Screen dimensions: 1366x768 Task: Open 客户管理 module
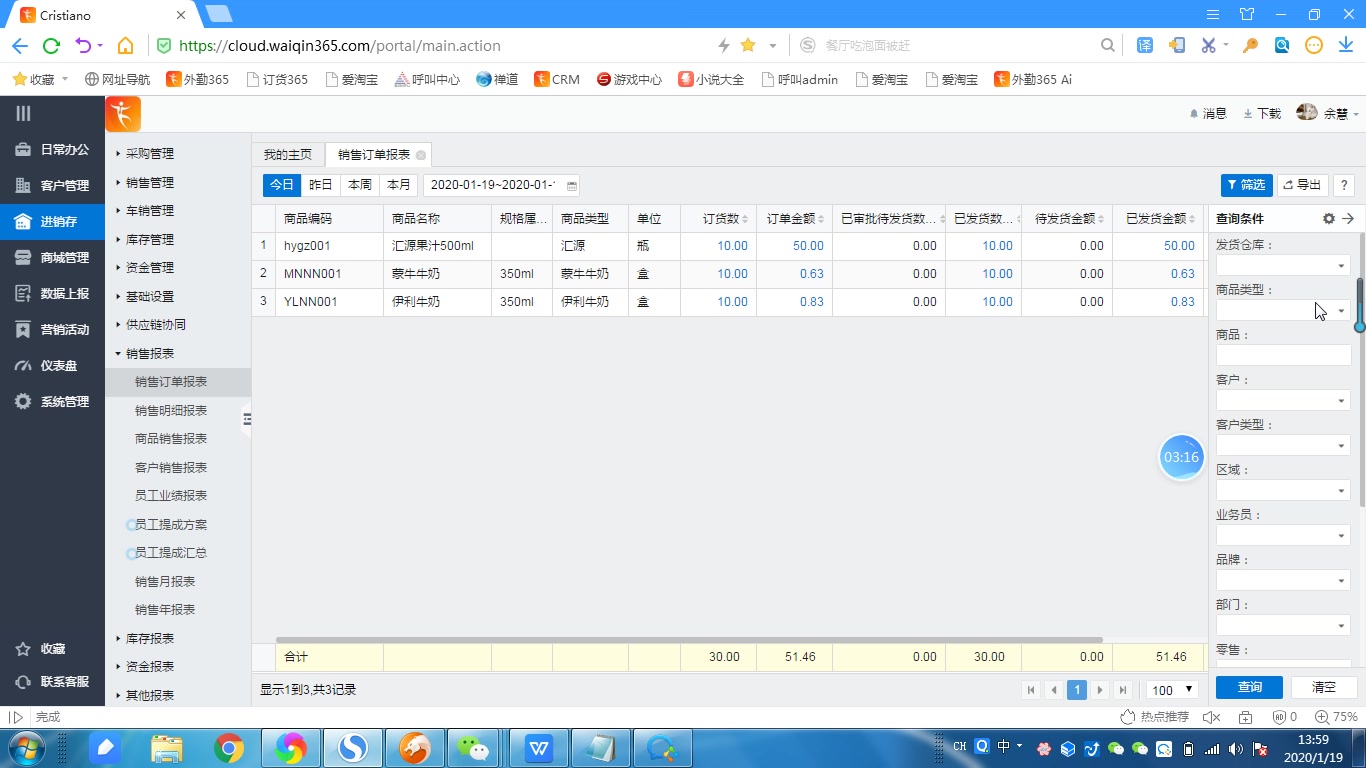pos(52,186)
